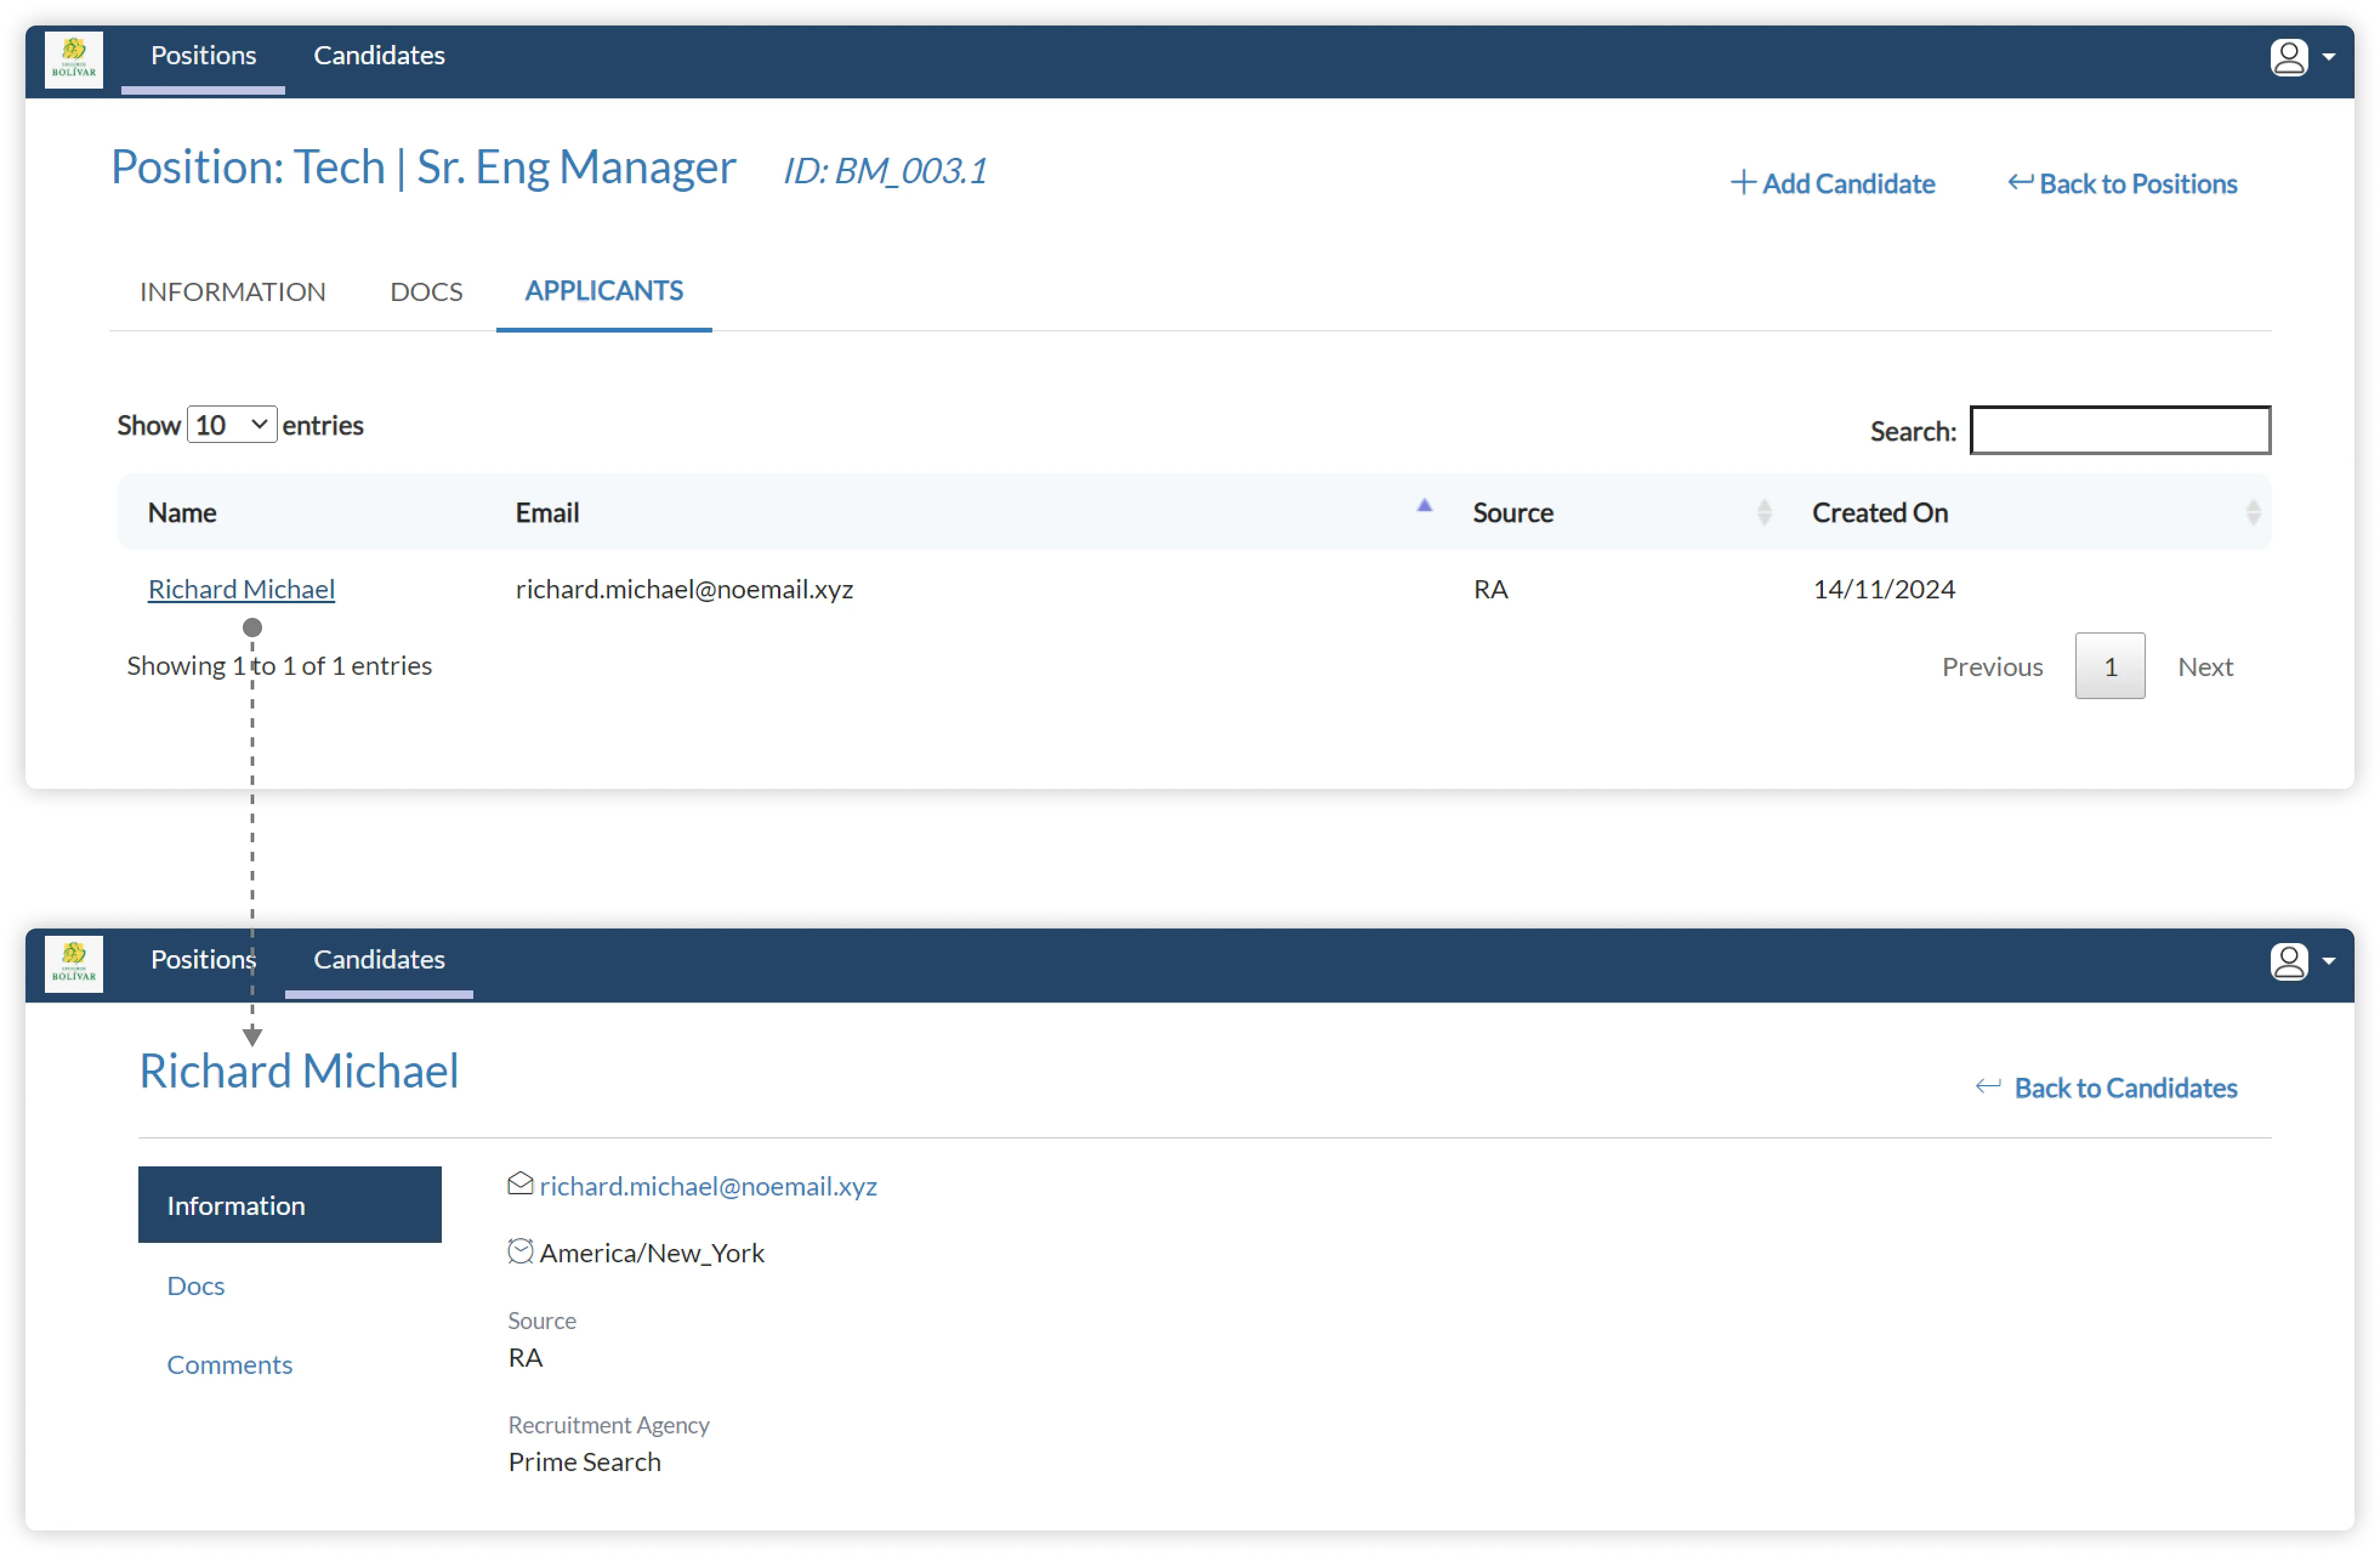
Task: Open the Richard Michael applicant link
Action: pyautogui.click(x=241, y=589)
